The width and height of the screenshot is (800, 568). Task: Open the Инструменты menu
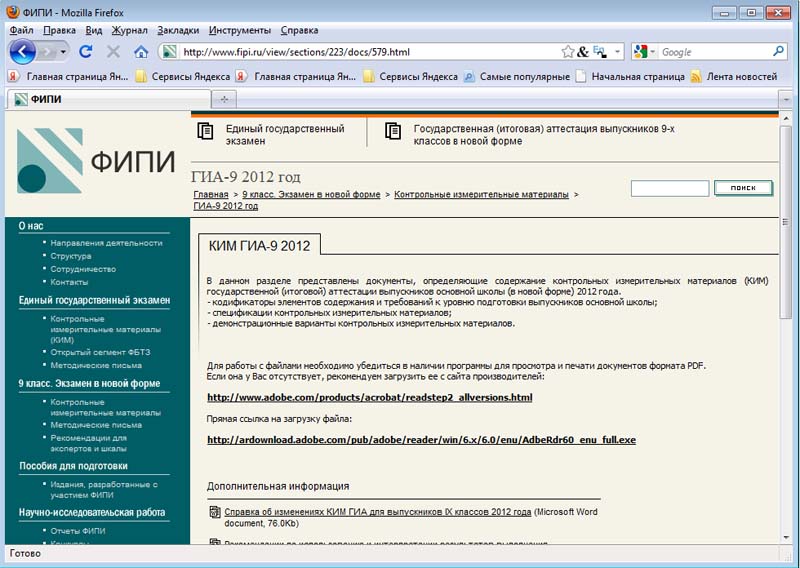click(240, 30)
